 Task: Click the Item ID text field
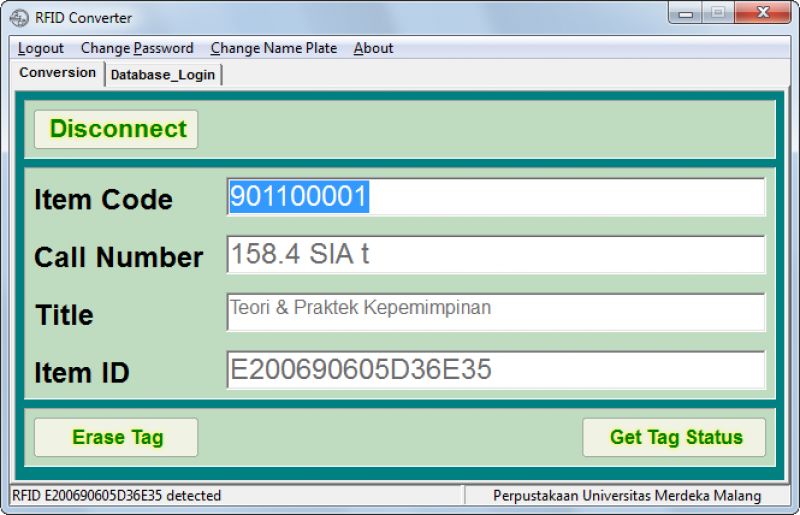click(x=495, y=370)
